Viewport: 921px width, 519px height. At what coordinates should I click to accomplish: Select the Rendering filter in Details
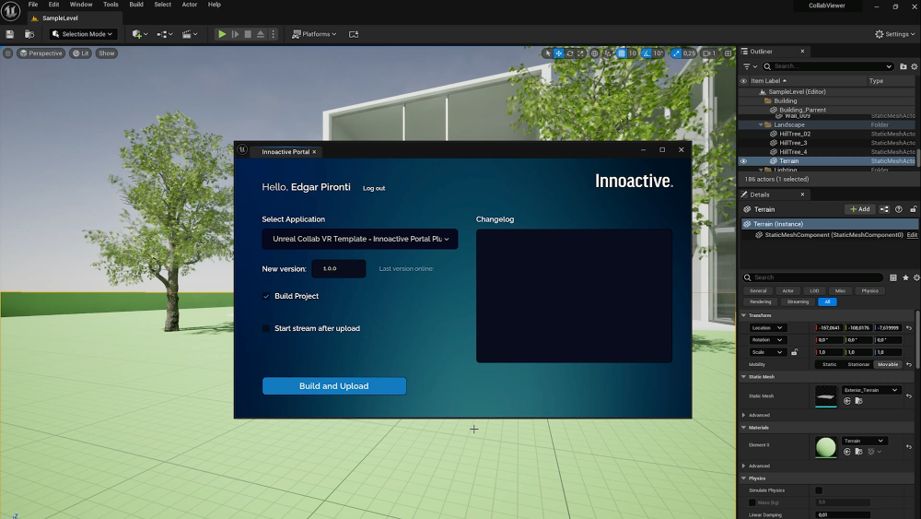[760, 302]
